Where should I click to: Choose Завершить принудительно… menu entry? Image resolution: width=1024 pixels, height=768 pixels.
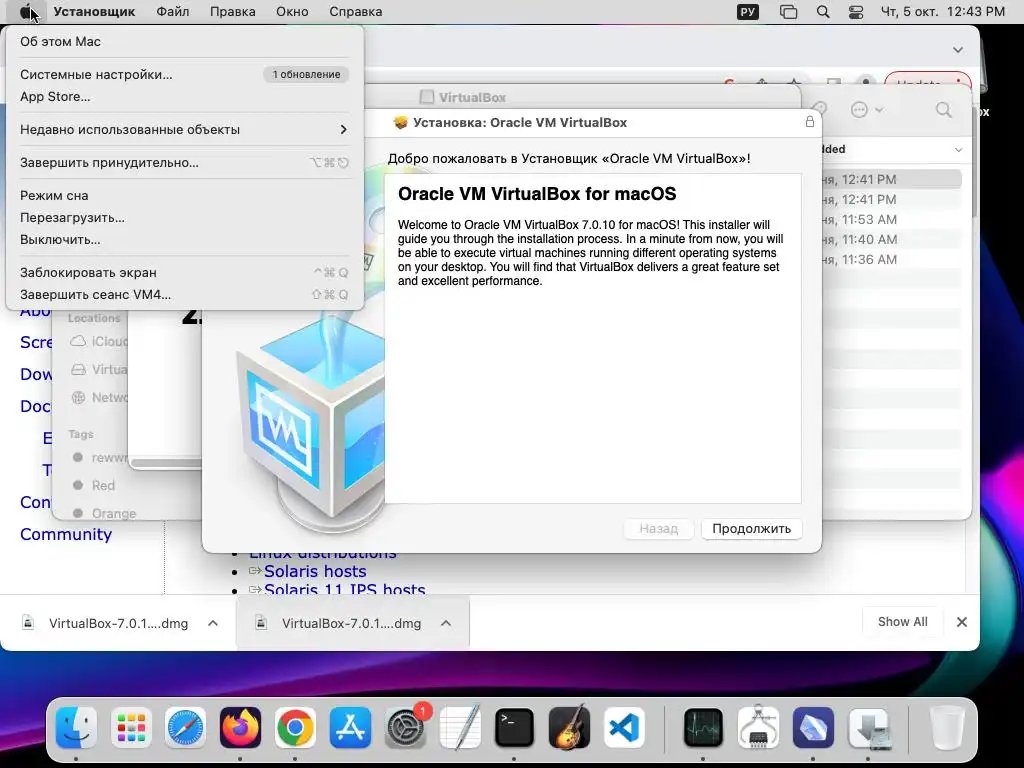point(184,163)
